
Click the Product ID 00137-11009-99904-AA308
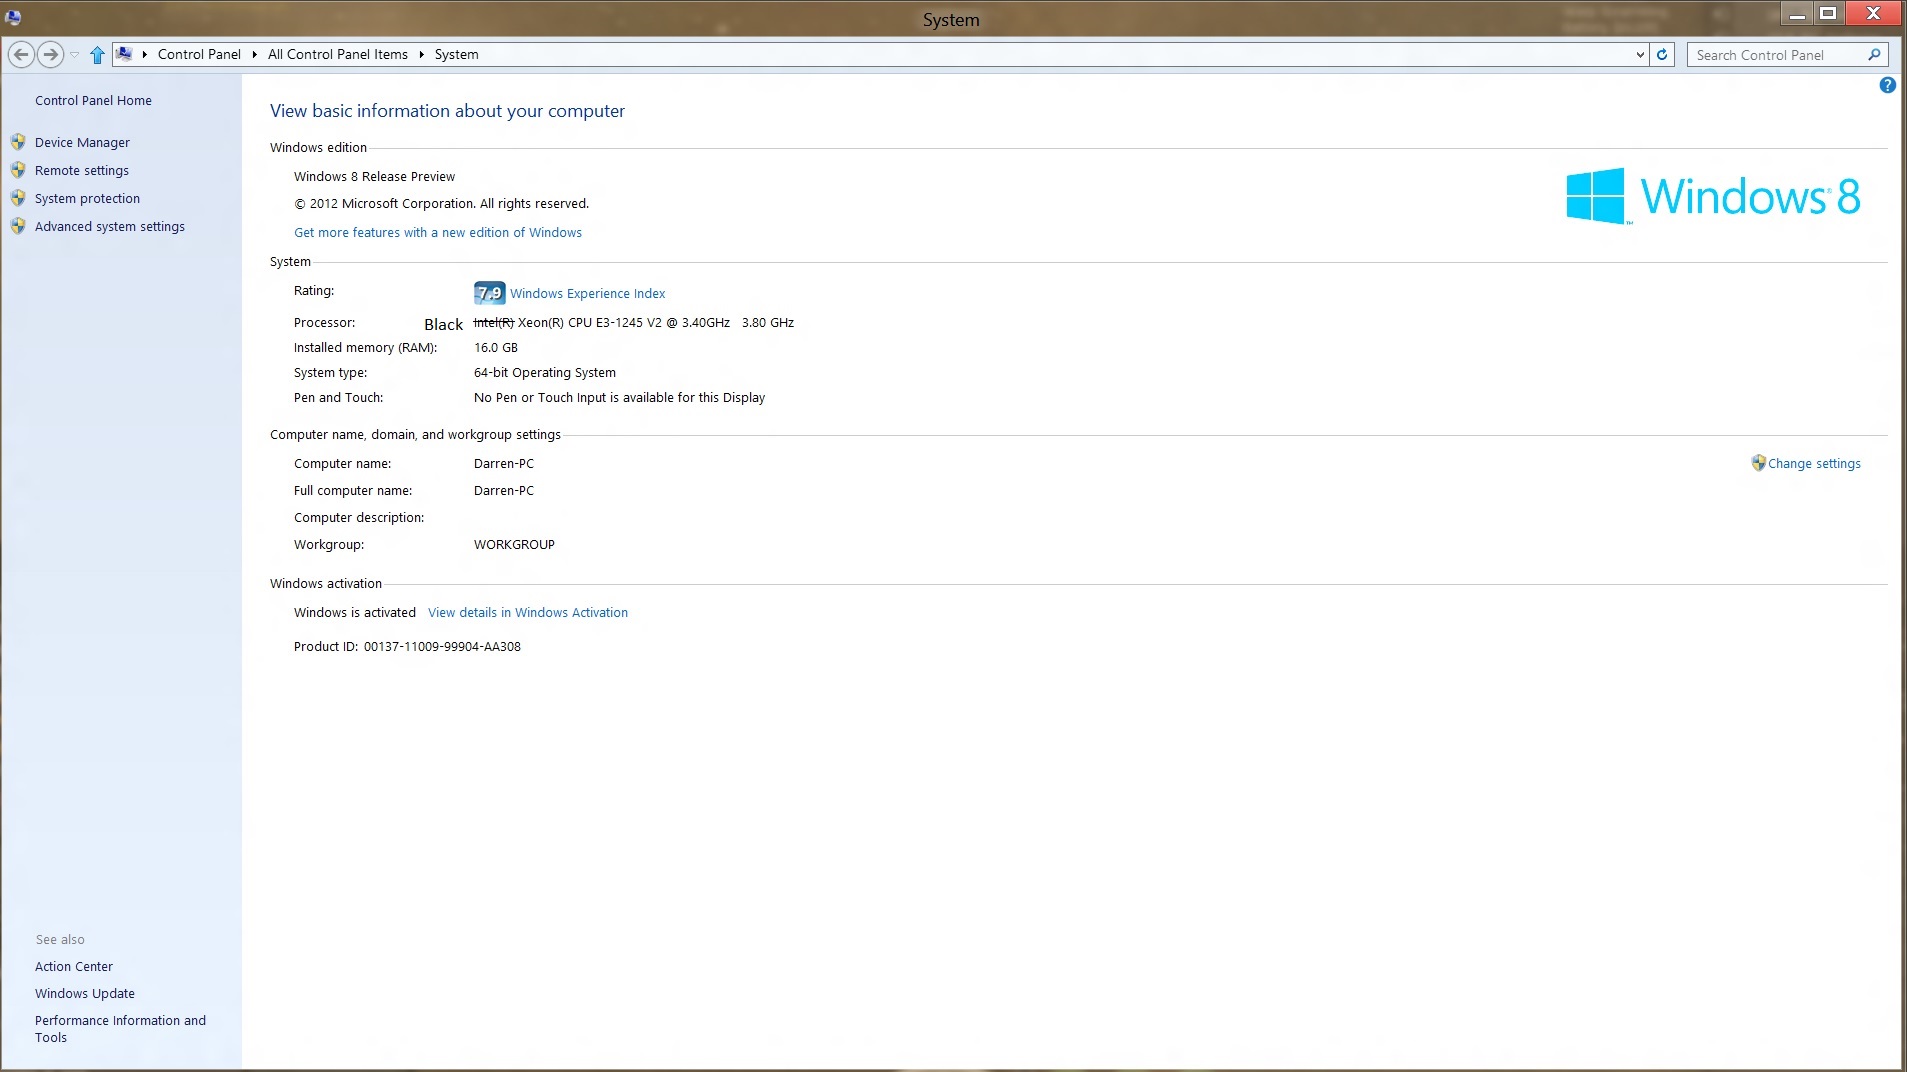[x=442, y=647]
